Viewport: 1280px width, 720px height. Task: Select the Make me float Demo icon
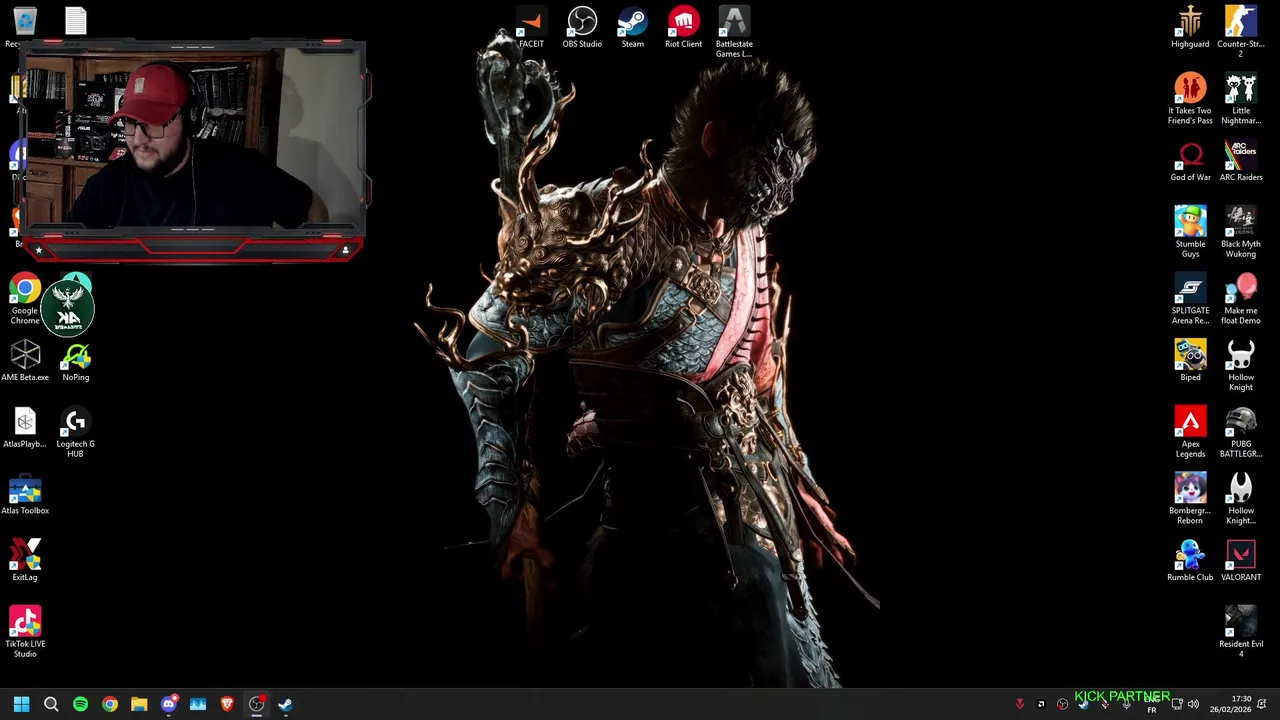[x=1241, y=298]
